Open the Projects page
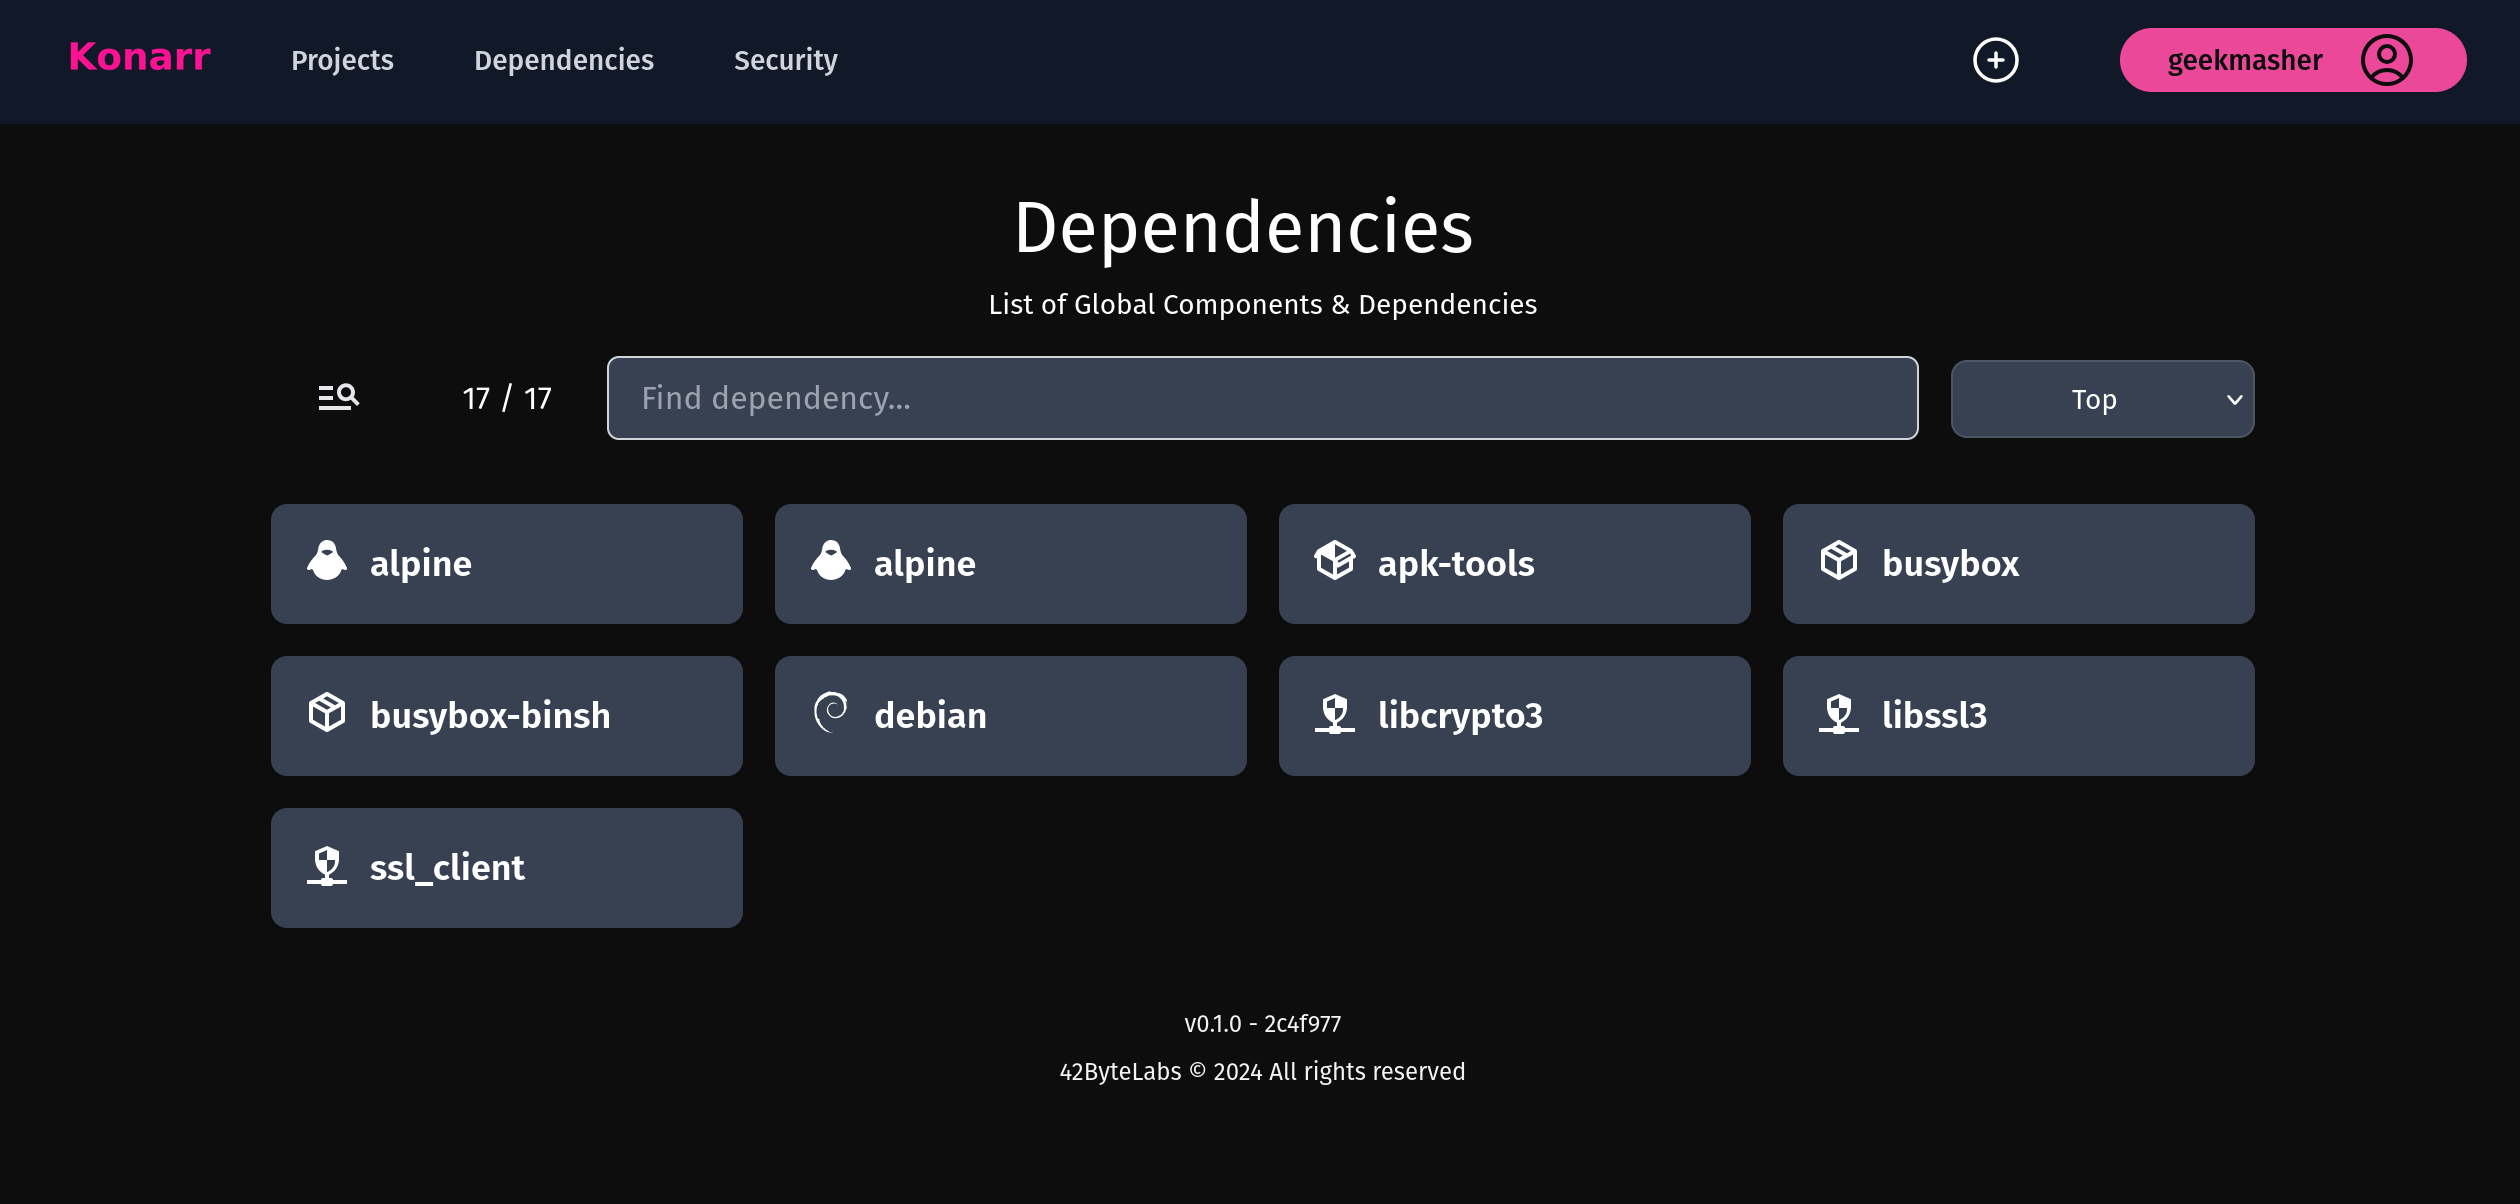This screenshot has height=1204, width=2520. 342,60
